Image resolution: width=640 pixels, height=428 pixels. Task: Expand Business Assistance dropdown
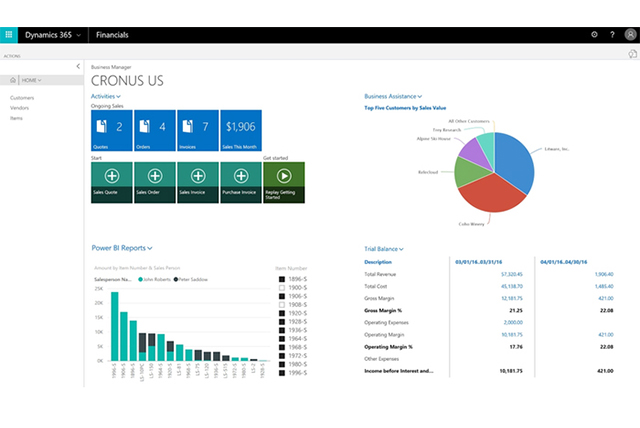(393, 96)
